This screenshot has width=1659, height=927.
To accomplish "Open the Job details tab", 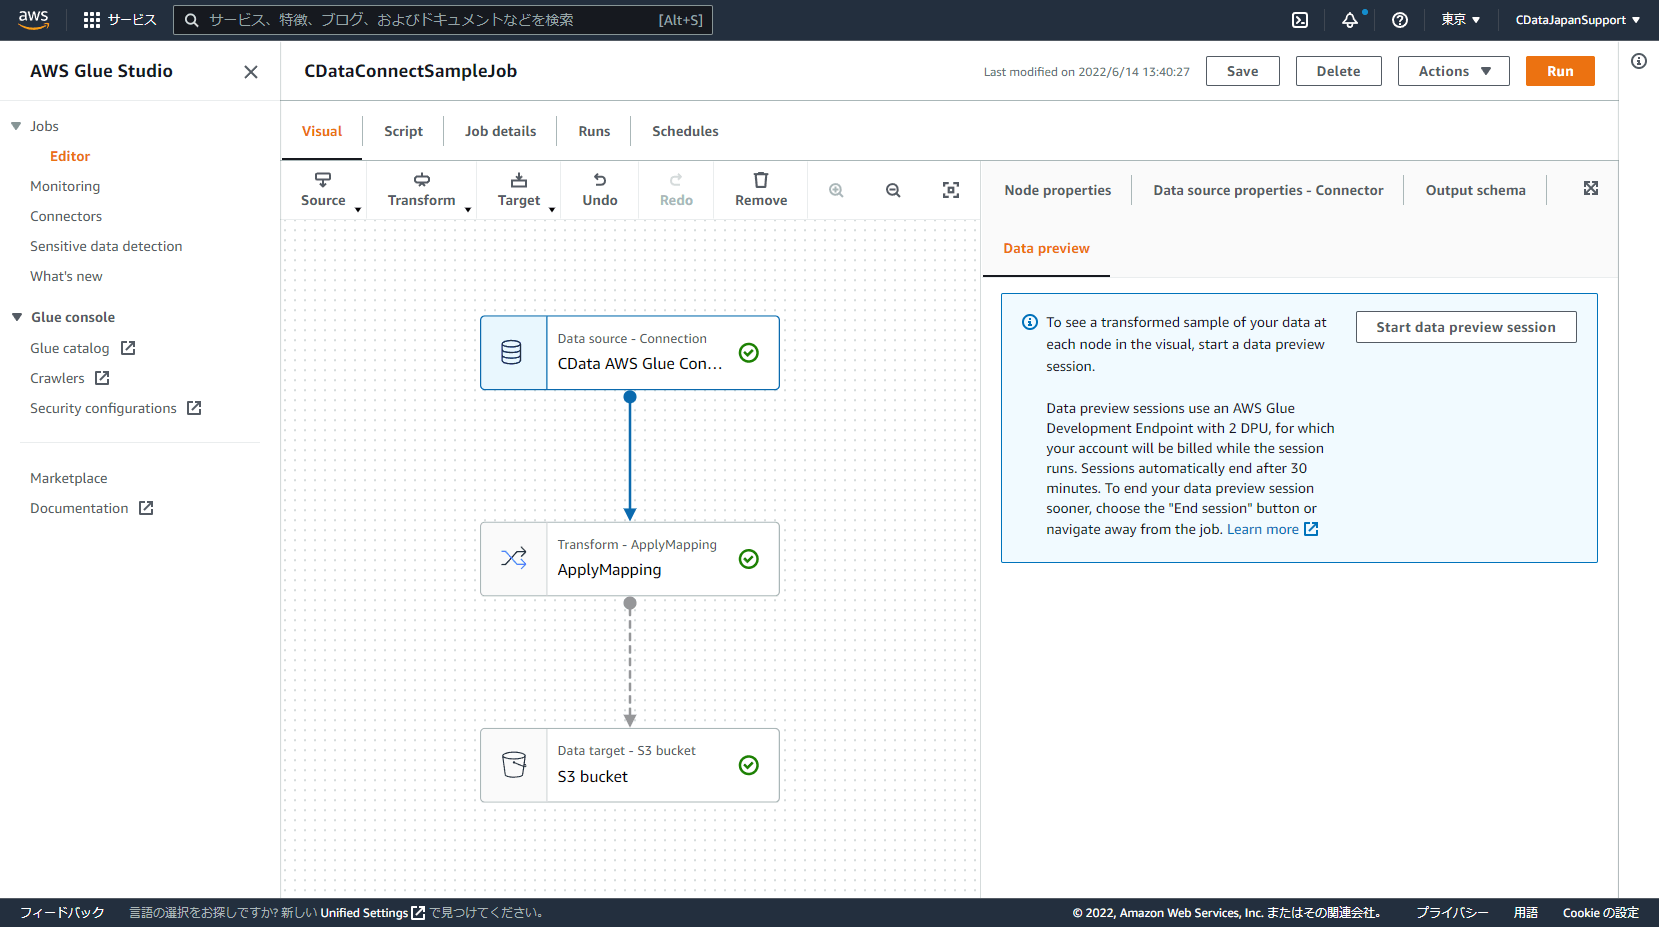I will [500, 131].
